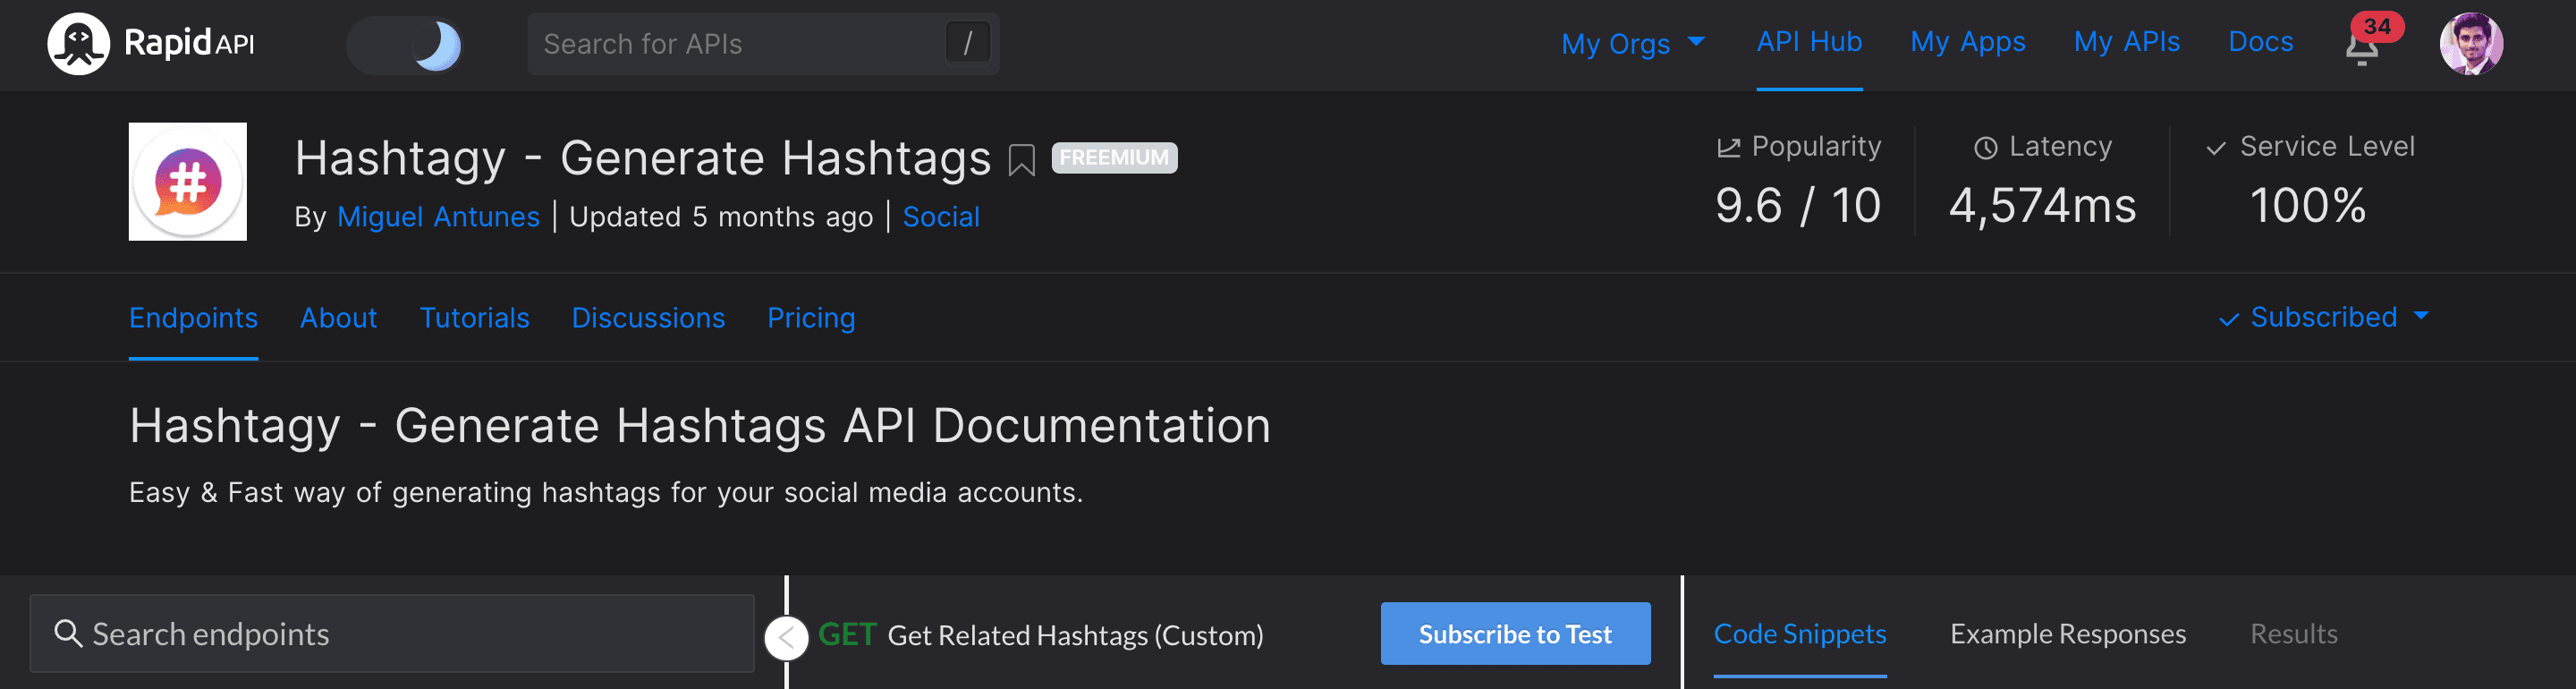Open the Docs link
The image size is (2576, 689).
tap(2260, 42)
